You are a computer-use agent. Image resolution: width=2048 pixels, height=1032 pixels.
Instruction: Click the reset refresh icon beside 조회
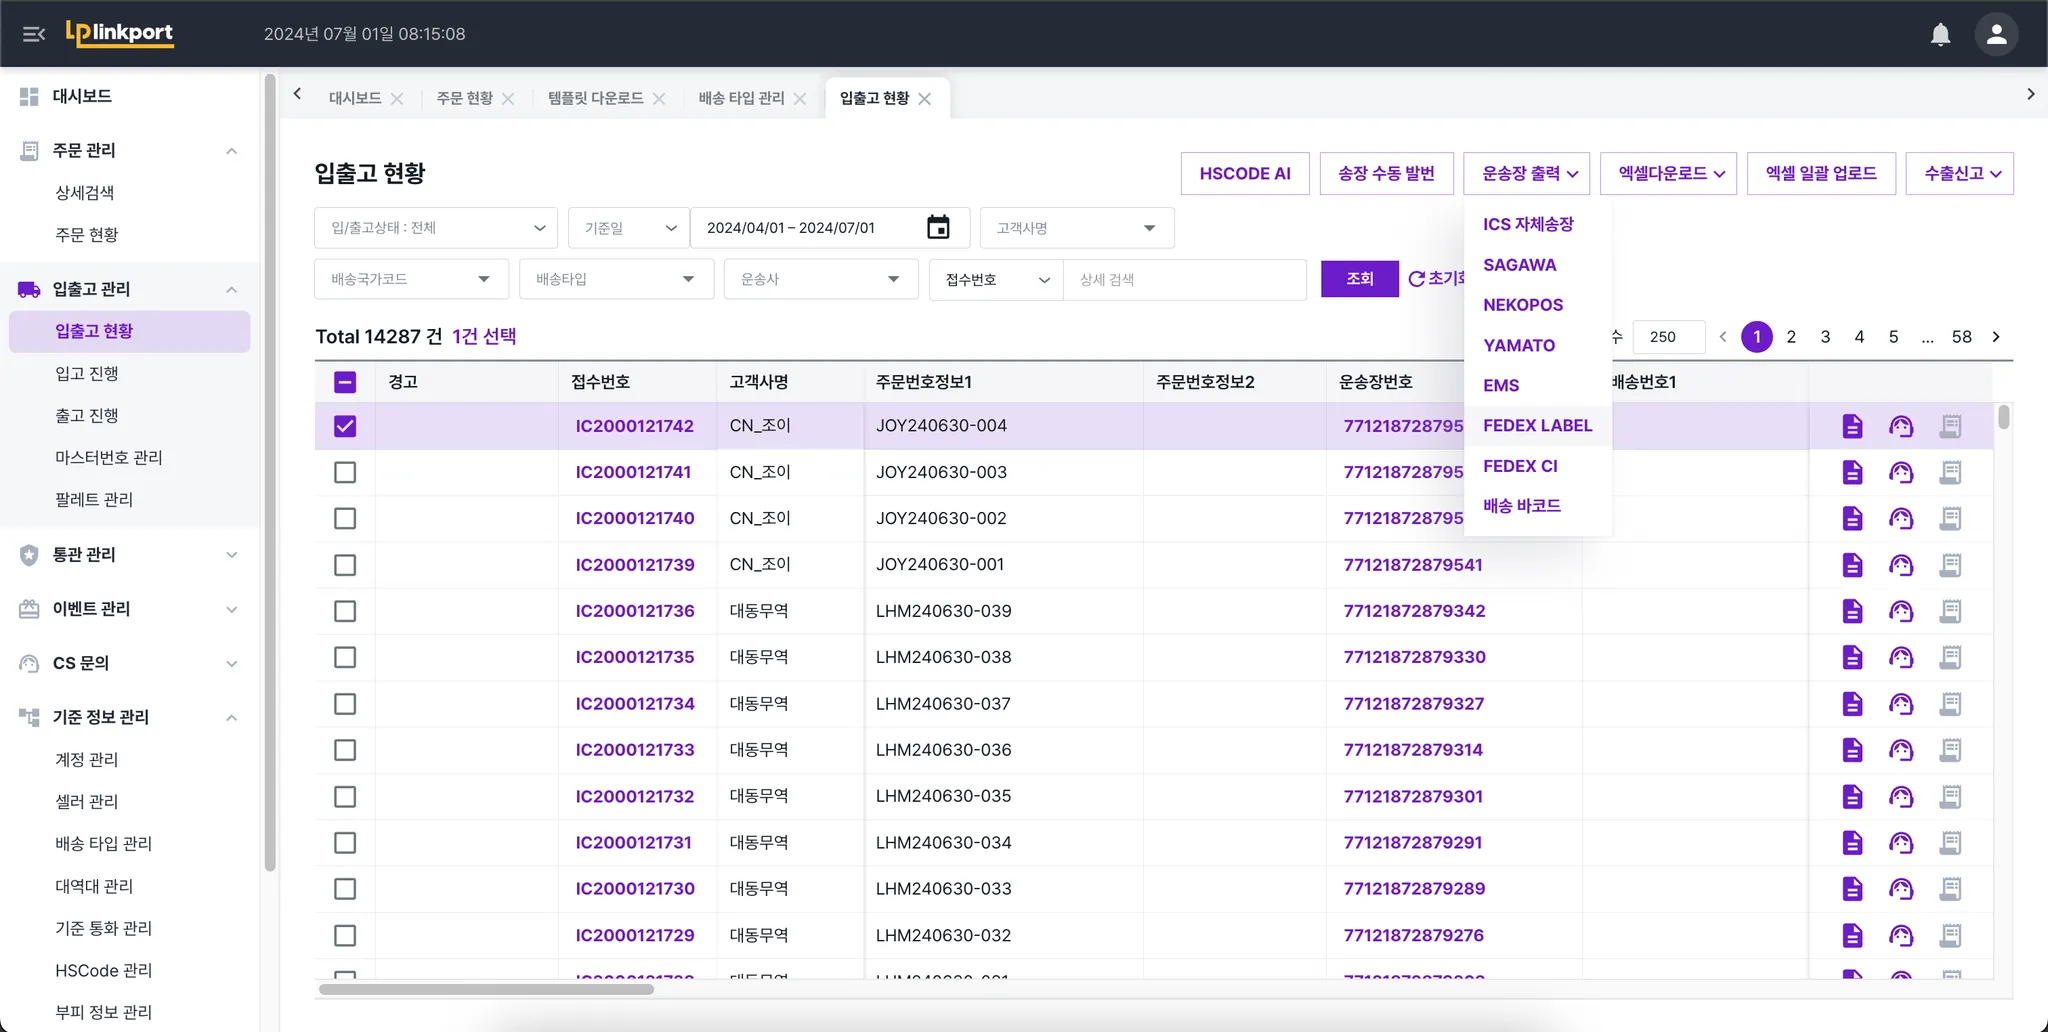1416,279
